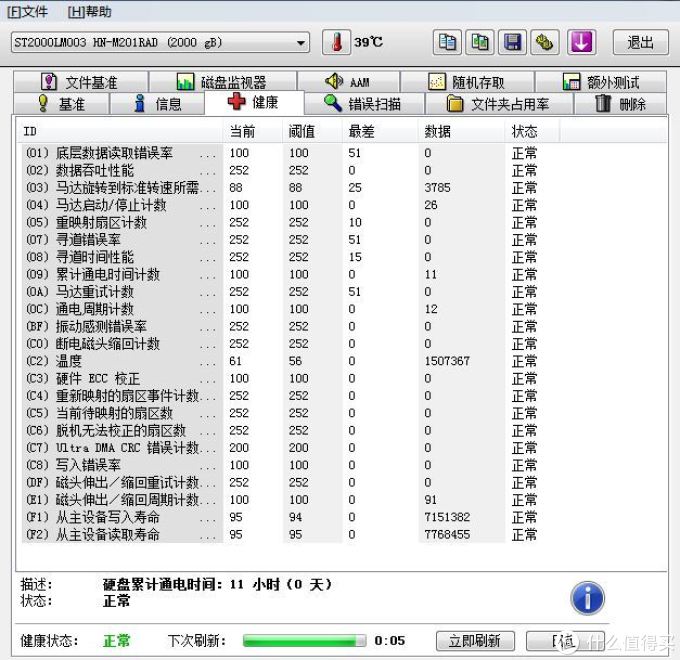Select row (E1) 磁头伸出/缩回周期计数

pos(282,500)
